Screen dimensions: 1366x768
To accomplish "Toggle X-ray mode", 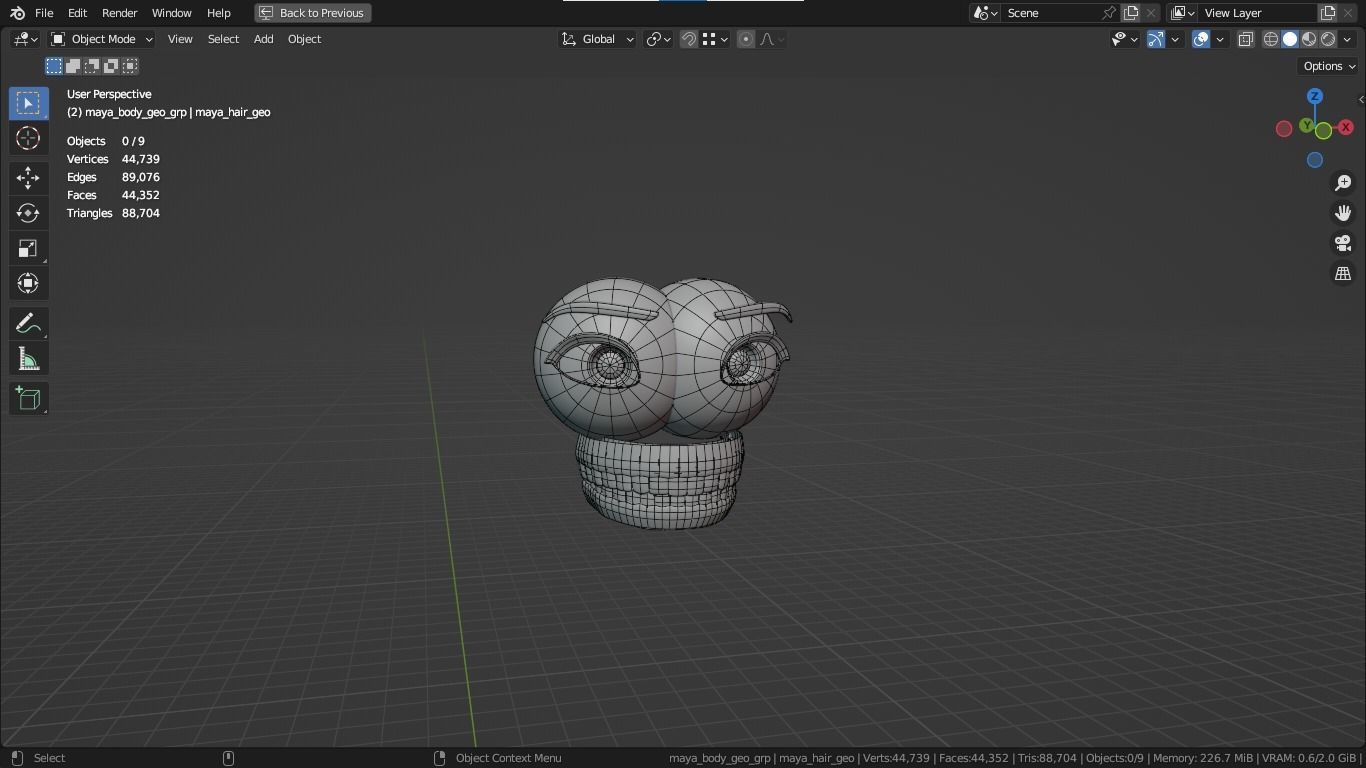I will click(1246, 39).
